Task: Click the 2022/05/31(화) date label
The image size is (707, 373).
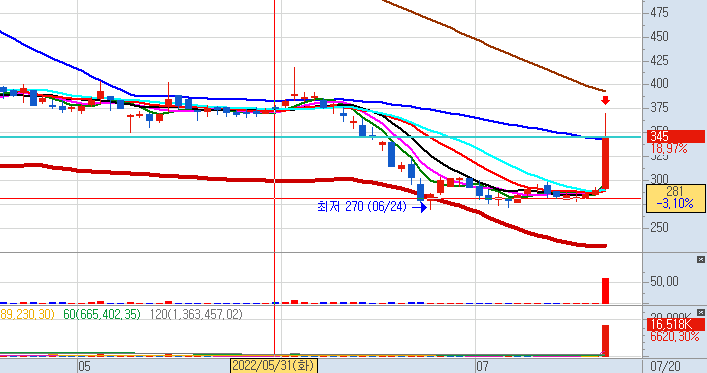Action: pyautogui.click(x=274, y=365)
